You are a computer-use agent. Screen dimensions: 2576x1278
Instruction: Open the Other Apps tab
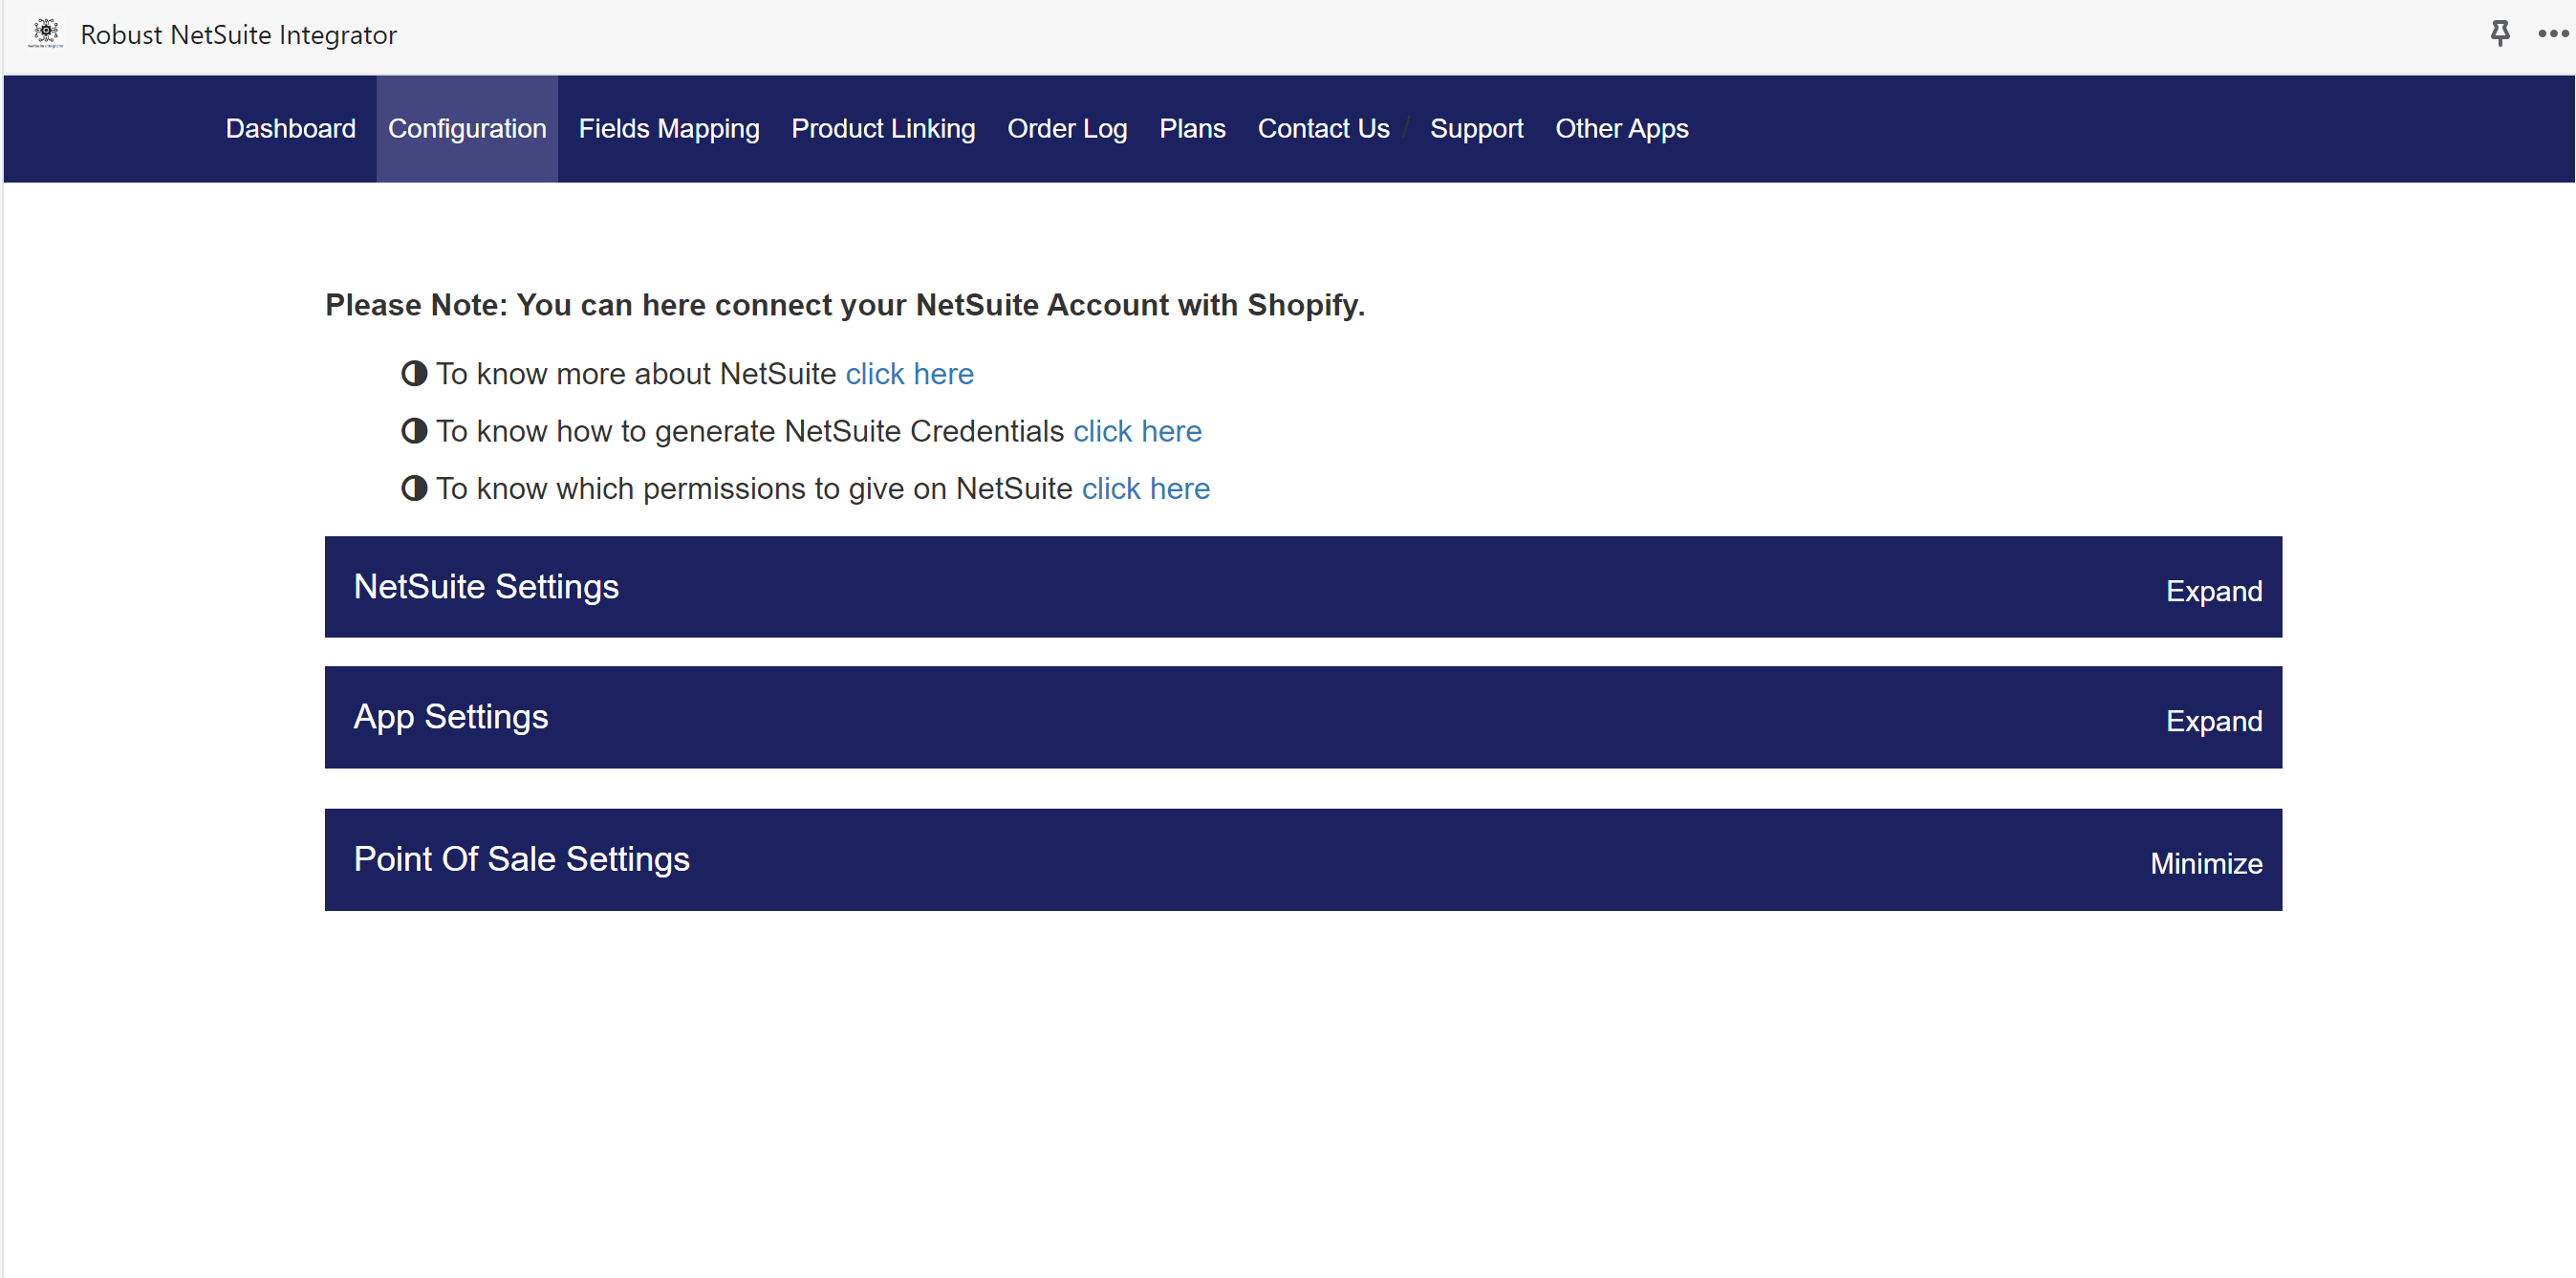click(1620, 129)
